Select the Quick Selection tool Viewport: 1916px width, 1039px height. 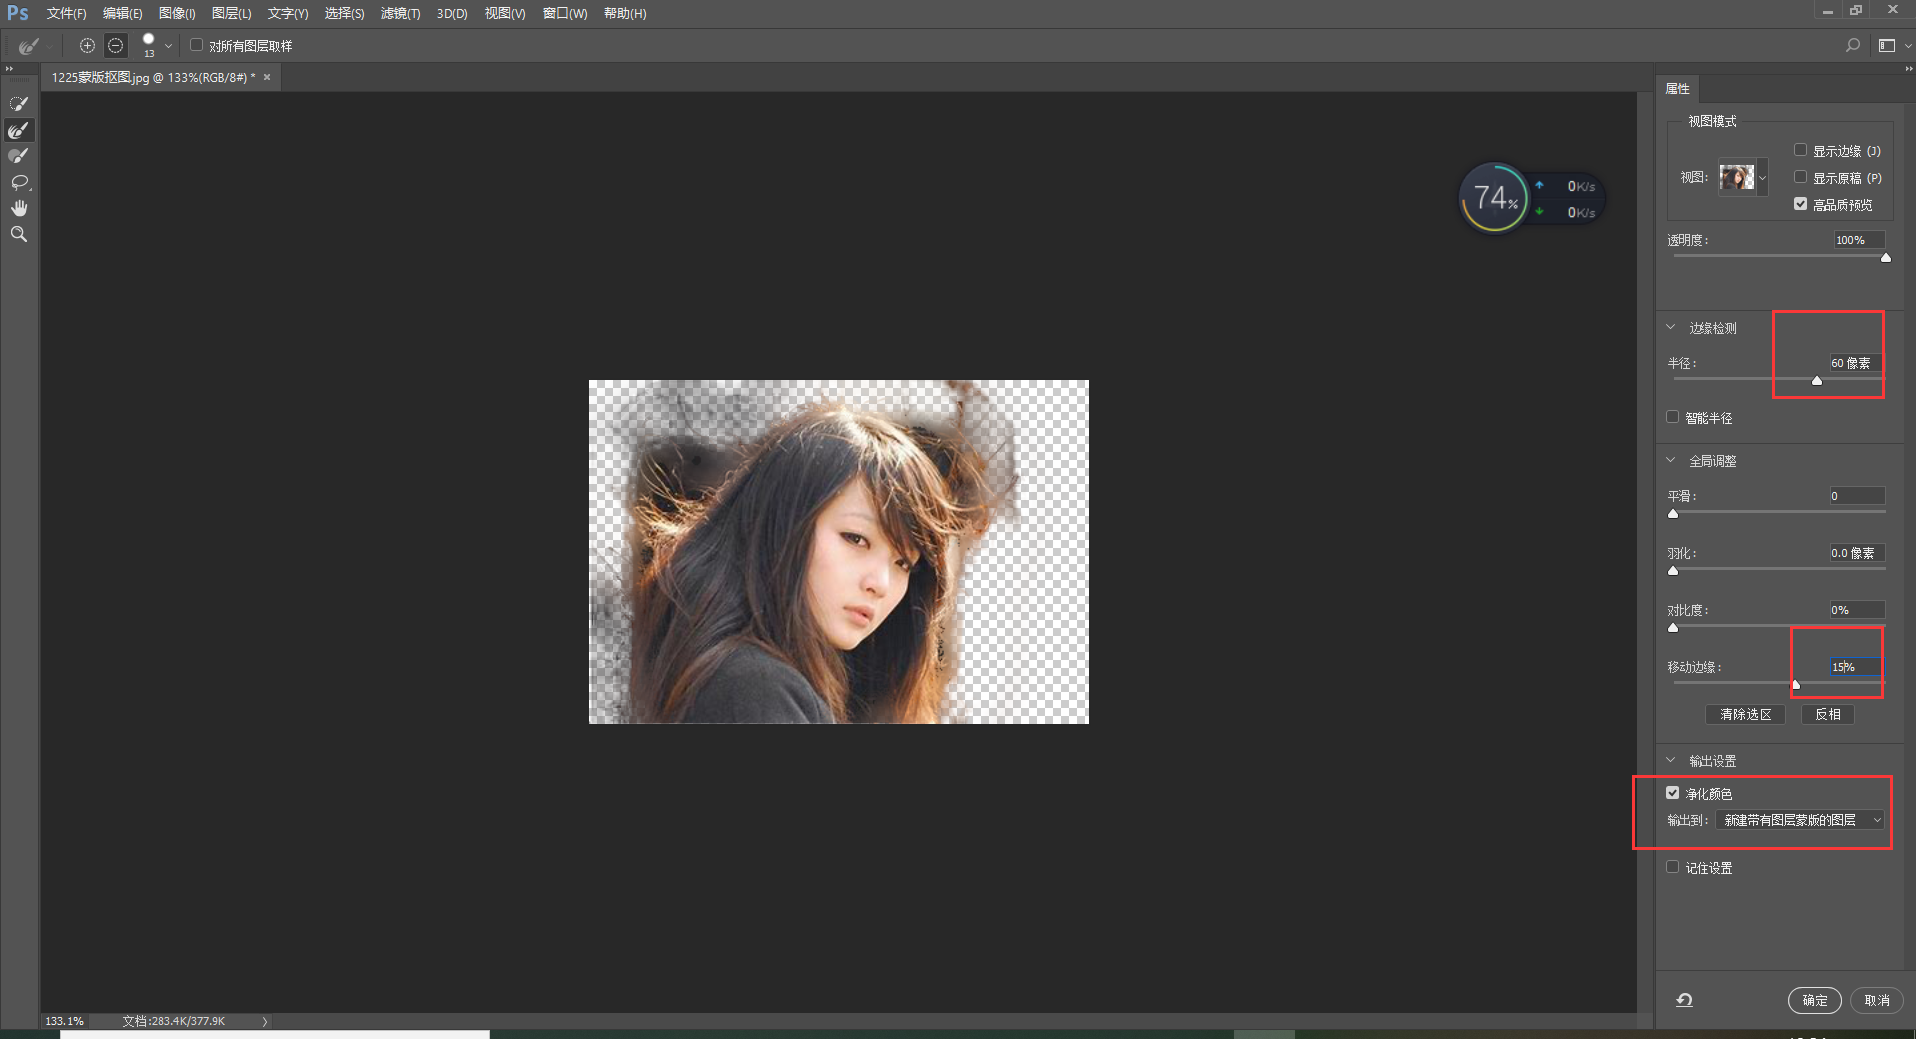(x=19, y=104)
